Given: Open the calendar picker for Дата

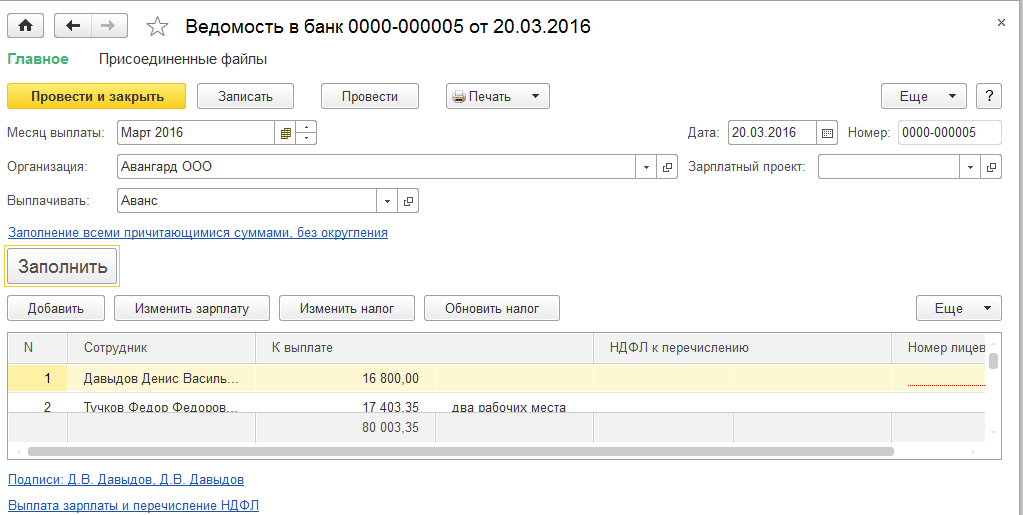Looking at the screenshot, I should 827,132.
